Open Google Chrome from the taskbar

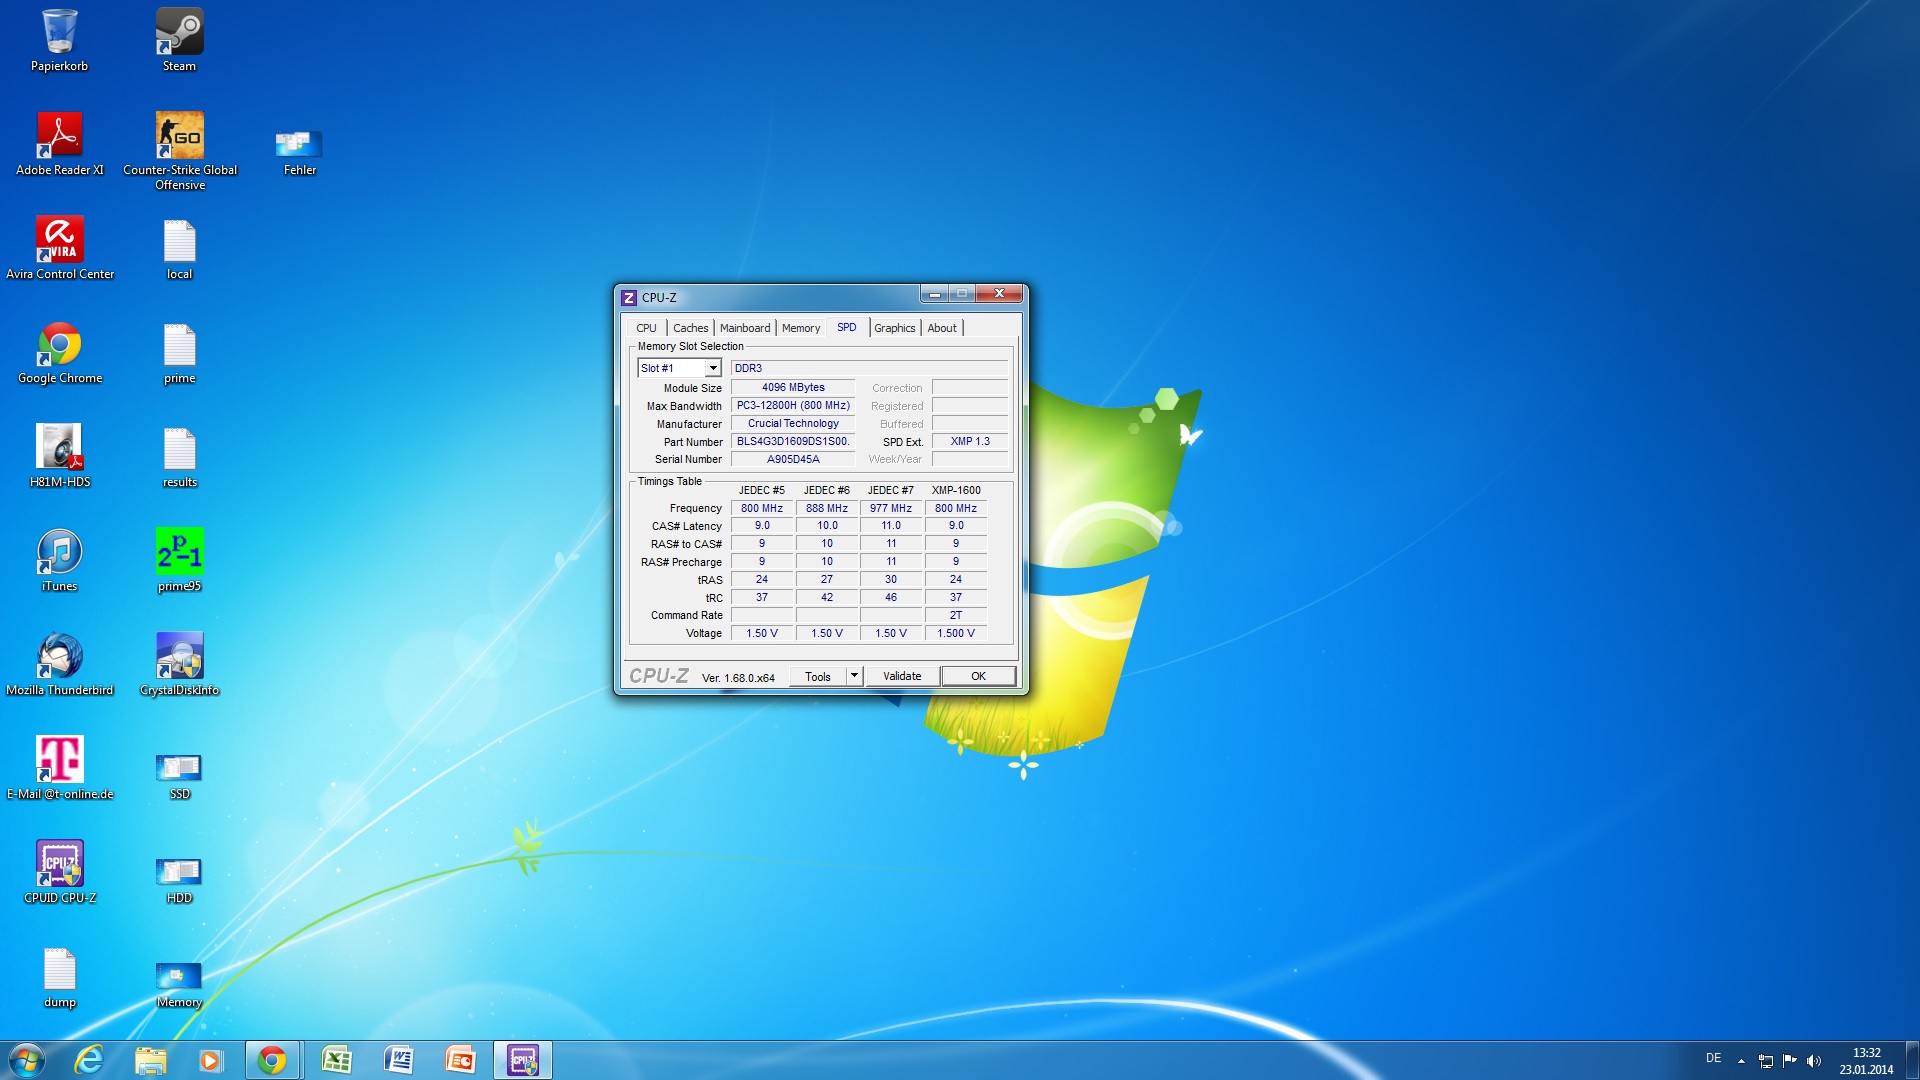[272, 1060]
